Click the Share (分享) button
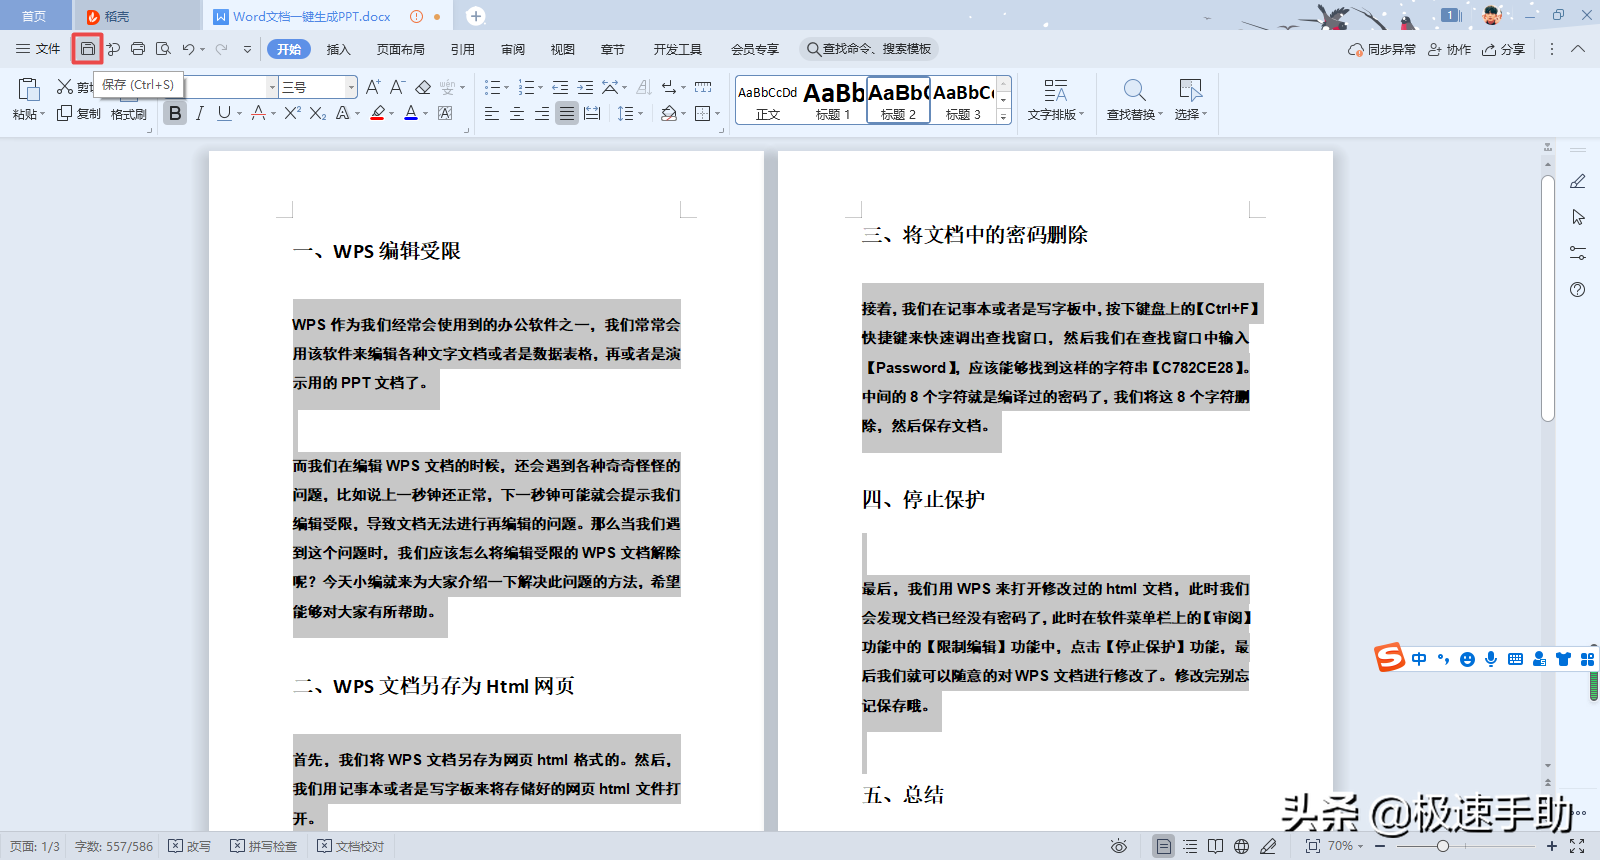The width and height of the screenshot is (1600, 860). click(1504, 49)
